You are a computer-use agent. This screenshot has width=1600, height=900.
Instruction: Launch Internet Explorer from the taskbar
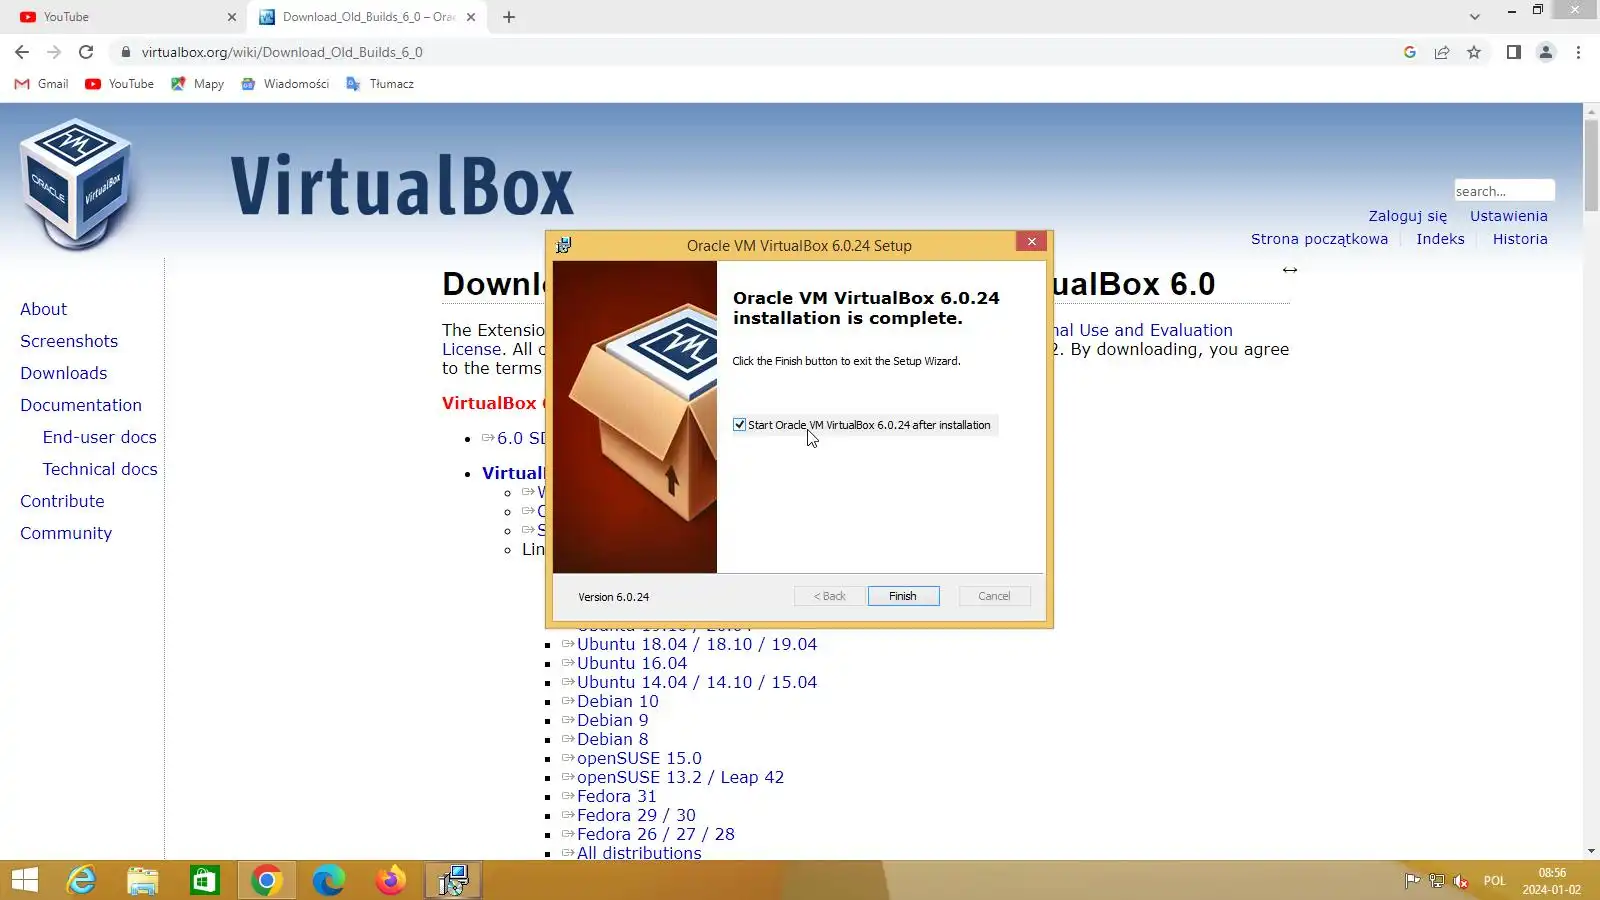point(81,881)
